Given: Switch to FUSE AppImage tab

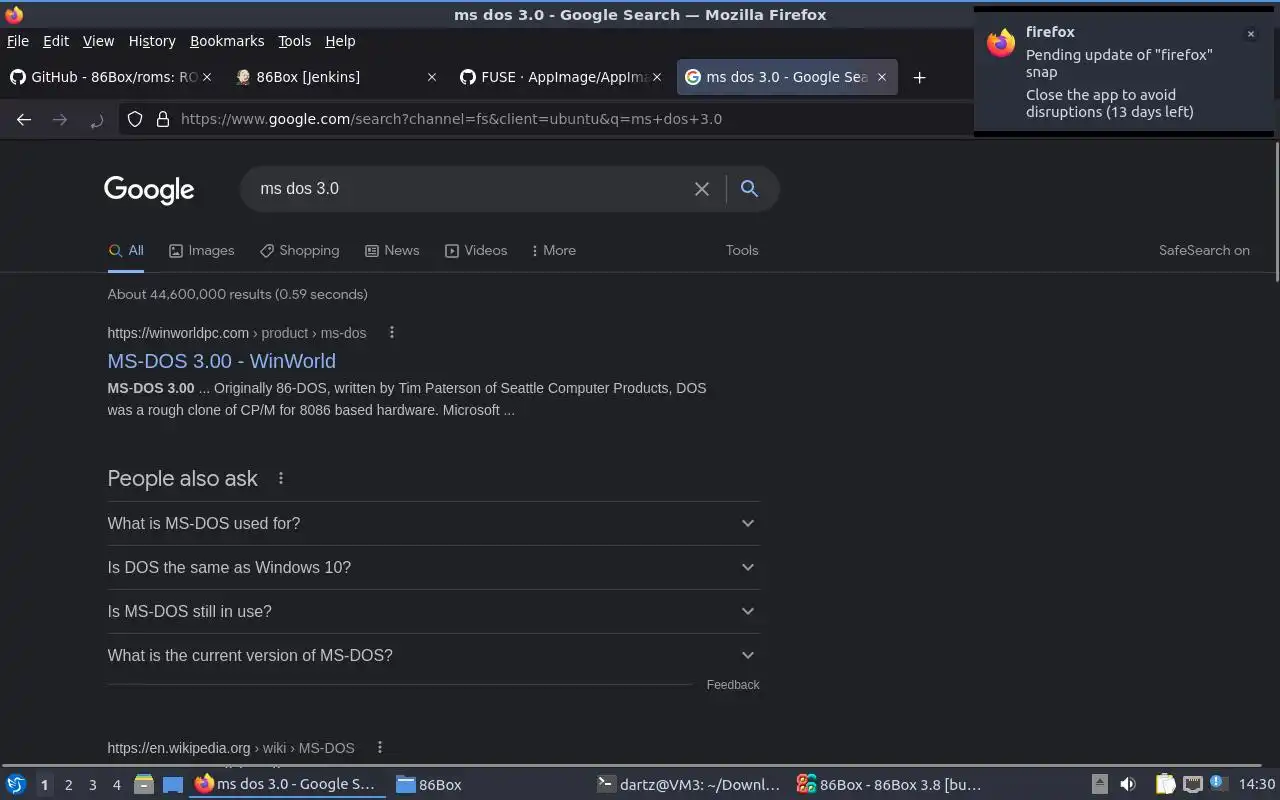Looking at the screenshot, I should (x=563, y=77).
